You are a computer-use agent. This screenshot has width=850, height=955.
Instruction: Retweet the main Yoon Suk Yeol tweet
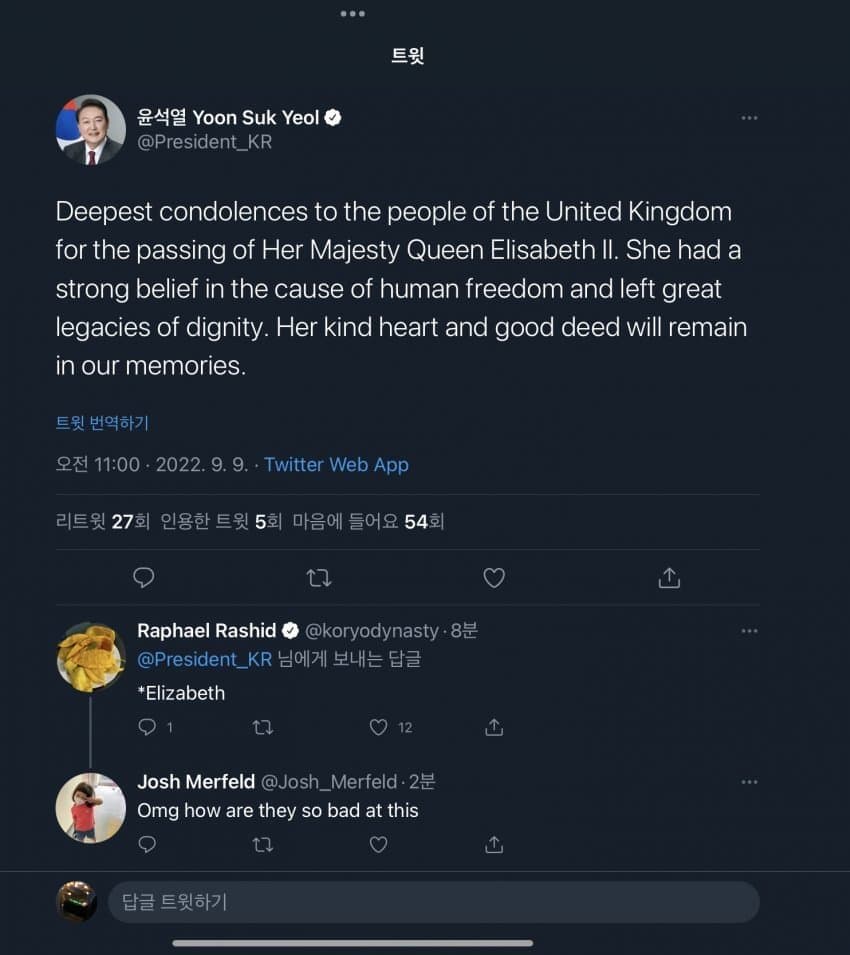coord(319,577)
